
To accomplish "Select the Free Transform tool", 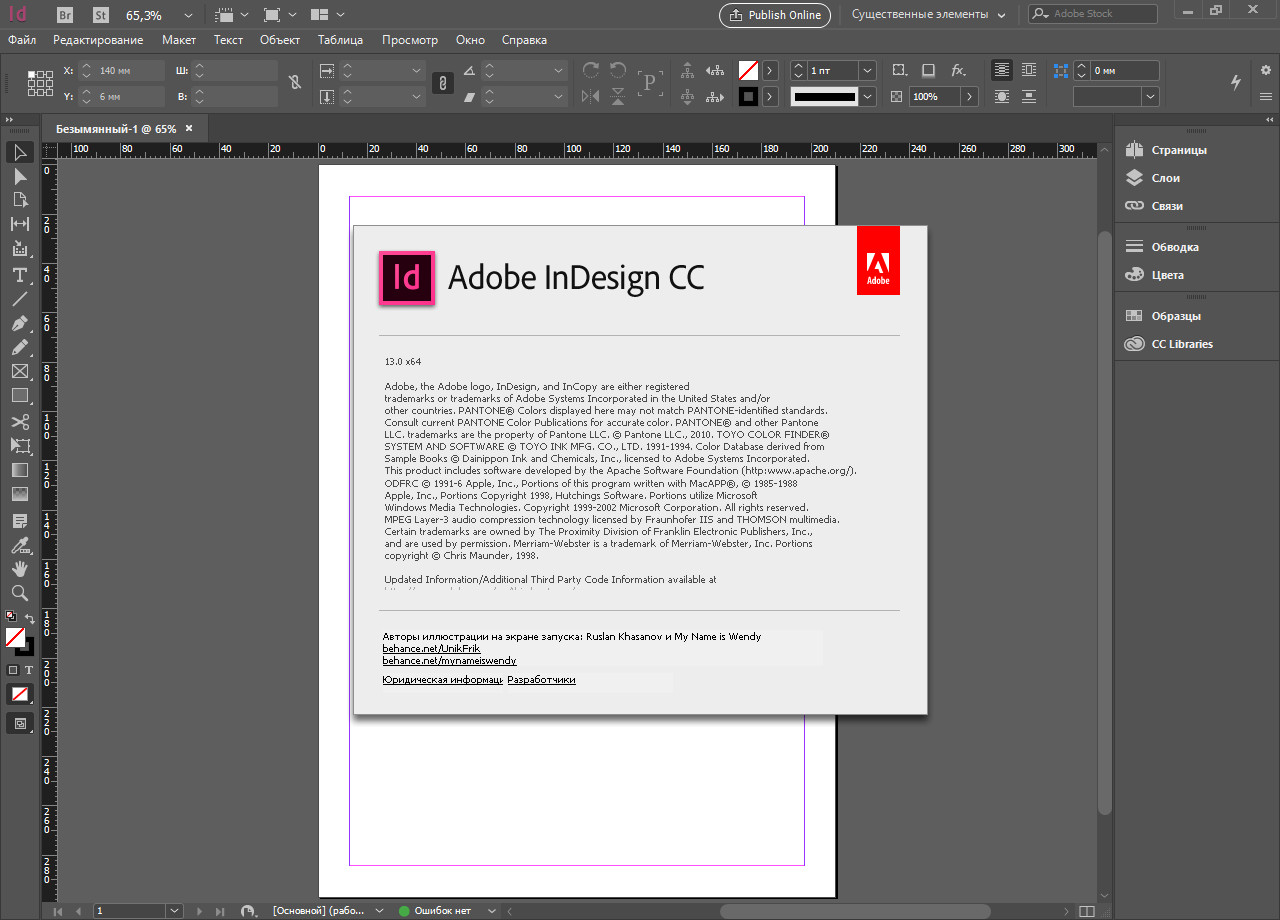I will coord(20,445).
